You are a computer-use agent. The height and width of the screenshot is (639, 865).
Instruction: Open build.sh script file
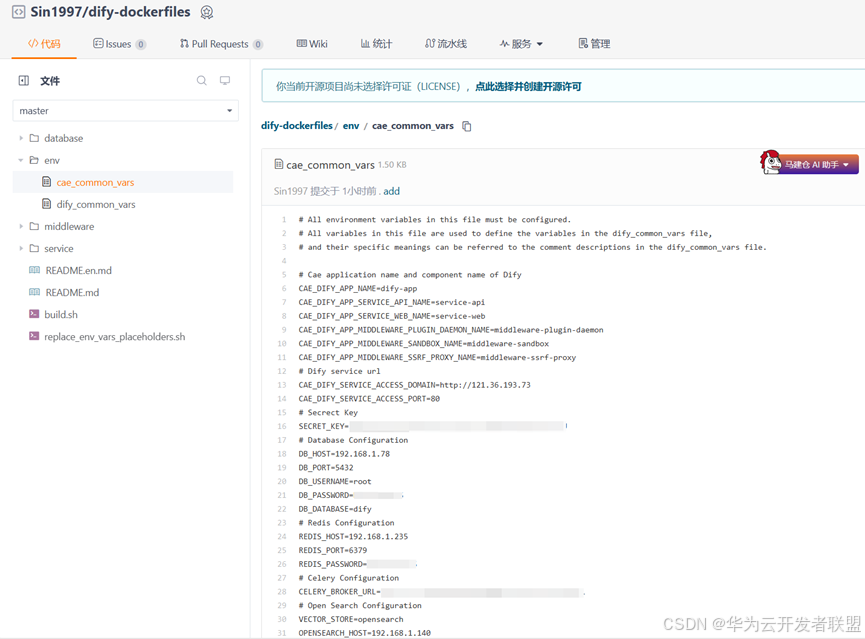point(61,315)
